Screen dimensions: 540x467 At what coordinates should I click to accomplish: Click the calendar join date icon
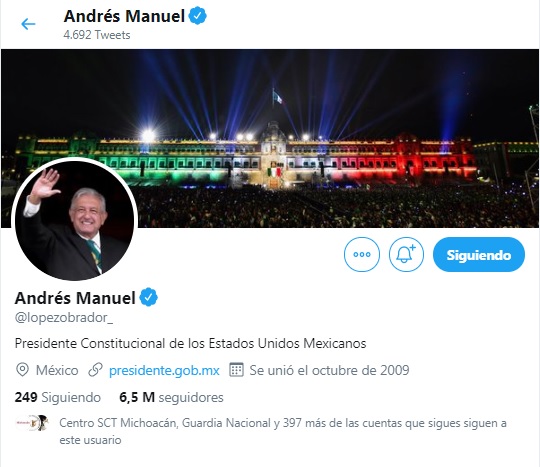coord(236,370)
